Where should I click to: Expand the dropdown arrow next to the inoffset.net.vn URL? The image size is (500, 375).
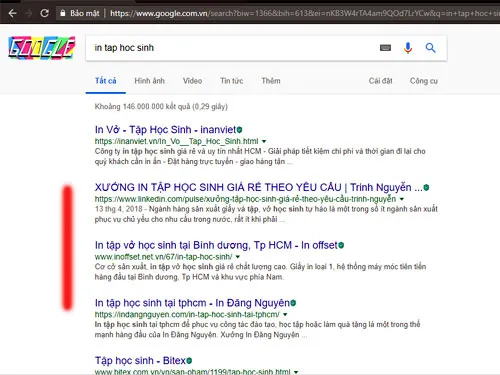click(238, 257)
